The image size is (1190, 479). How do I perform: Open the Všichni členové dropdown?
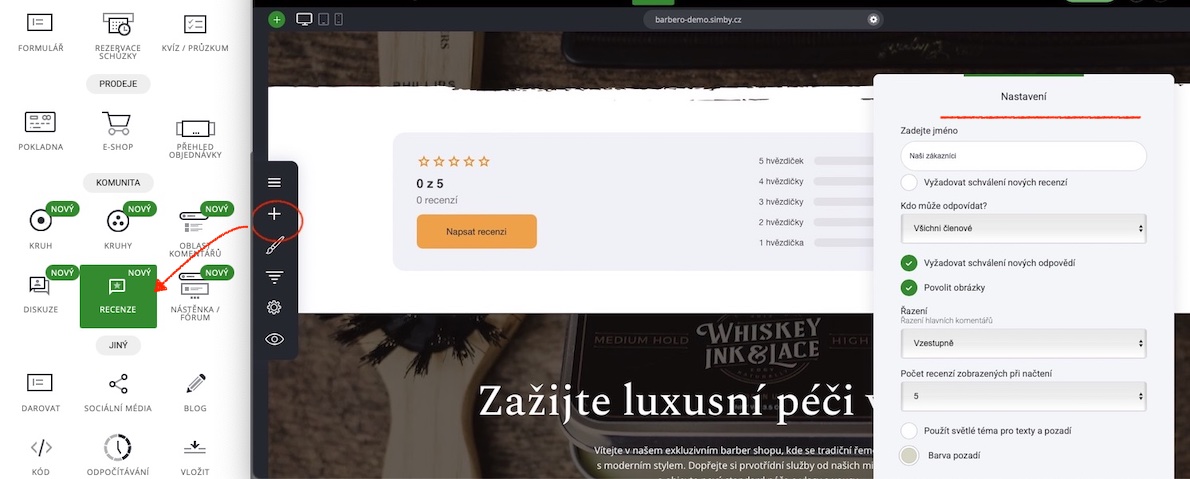(x=1023, y=228)
